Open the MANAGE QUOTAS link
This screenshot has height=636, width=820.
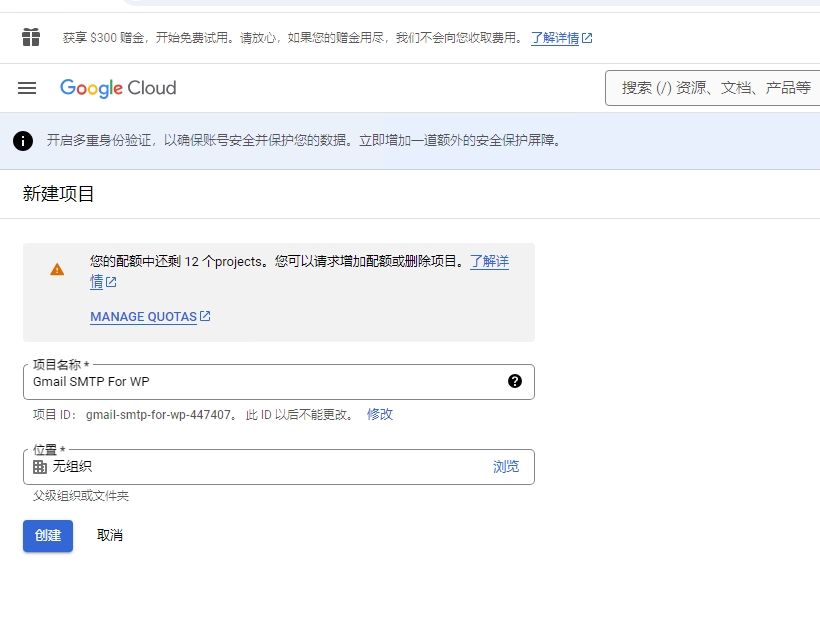click(150, 316)
